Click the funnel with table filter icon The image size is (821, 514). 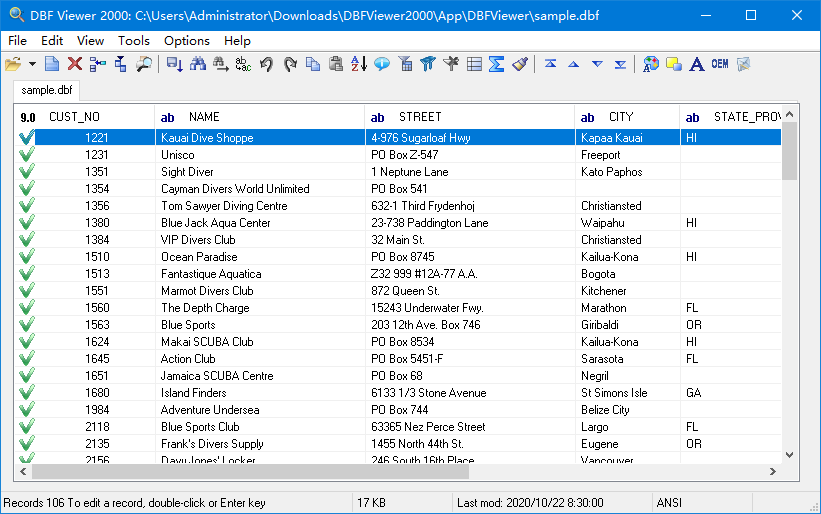[405, 64]
